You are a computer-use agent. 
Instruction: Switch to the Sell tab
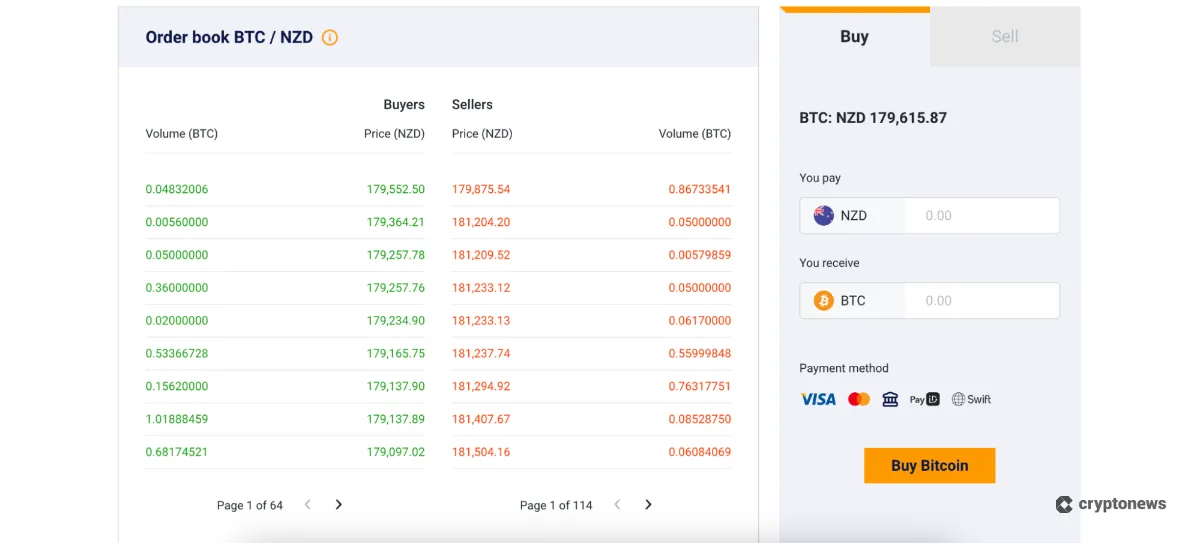(1005, 37)
